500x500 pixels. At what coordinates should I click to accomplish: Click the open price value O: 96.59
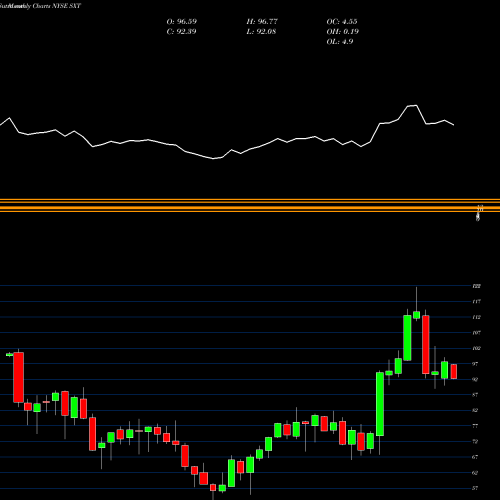(182, 22)
